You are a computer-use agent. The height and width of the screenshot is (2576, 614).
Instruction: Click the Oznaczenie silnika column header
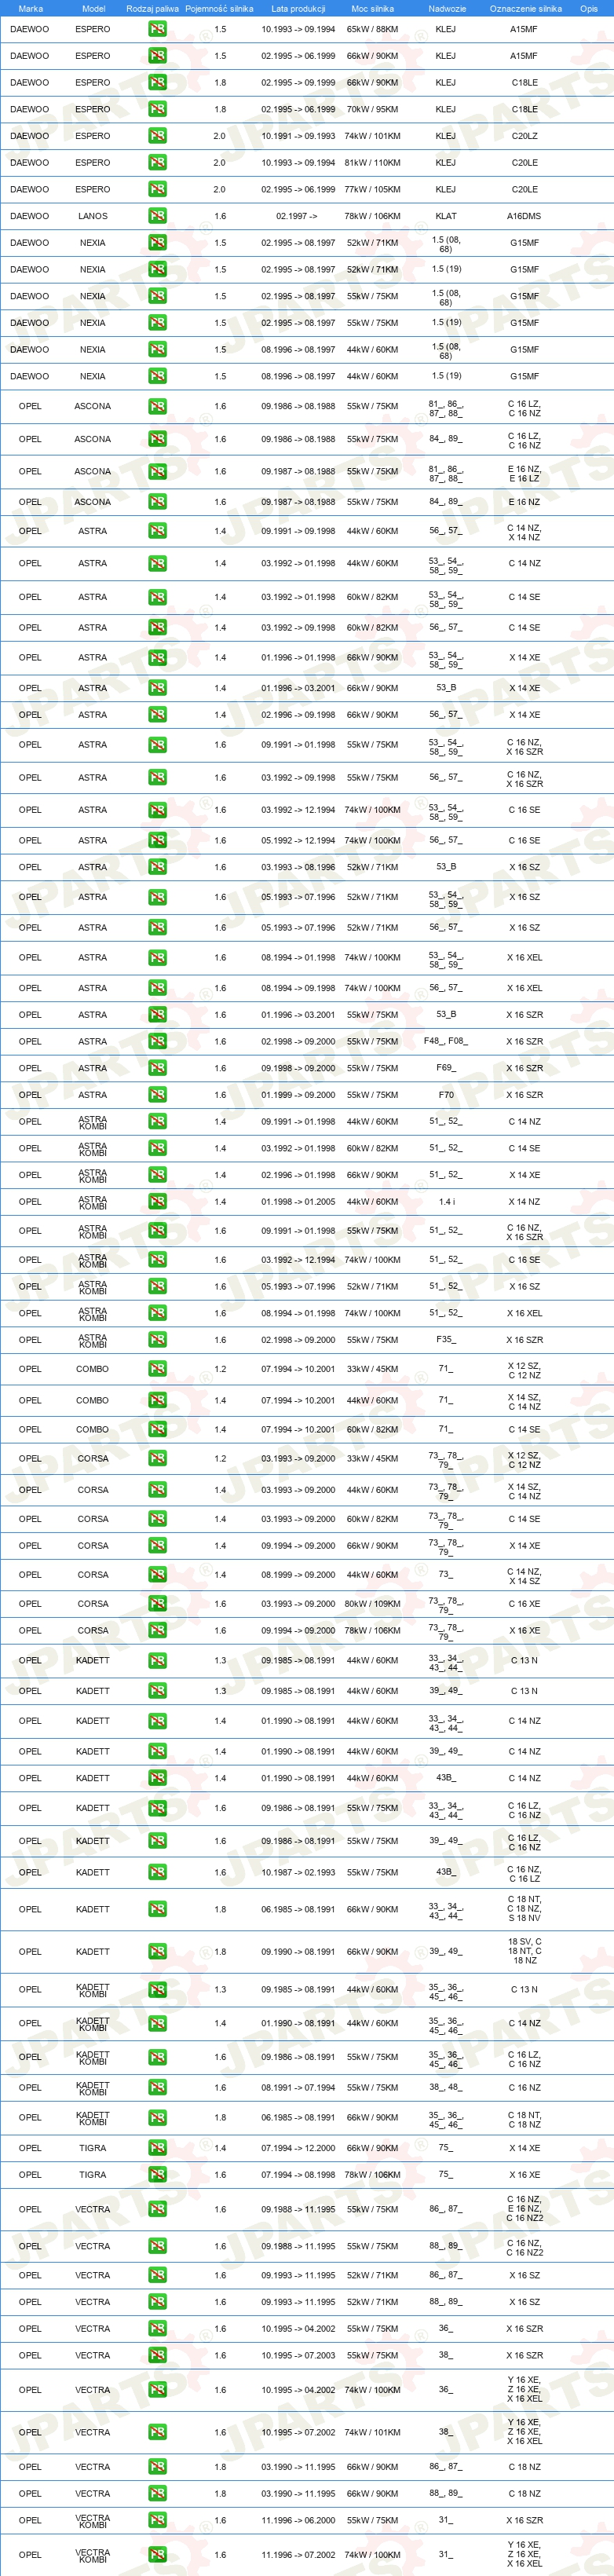(x=525, y=8)
